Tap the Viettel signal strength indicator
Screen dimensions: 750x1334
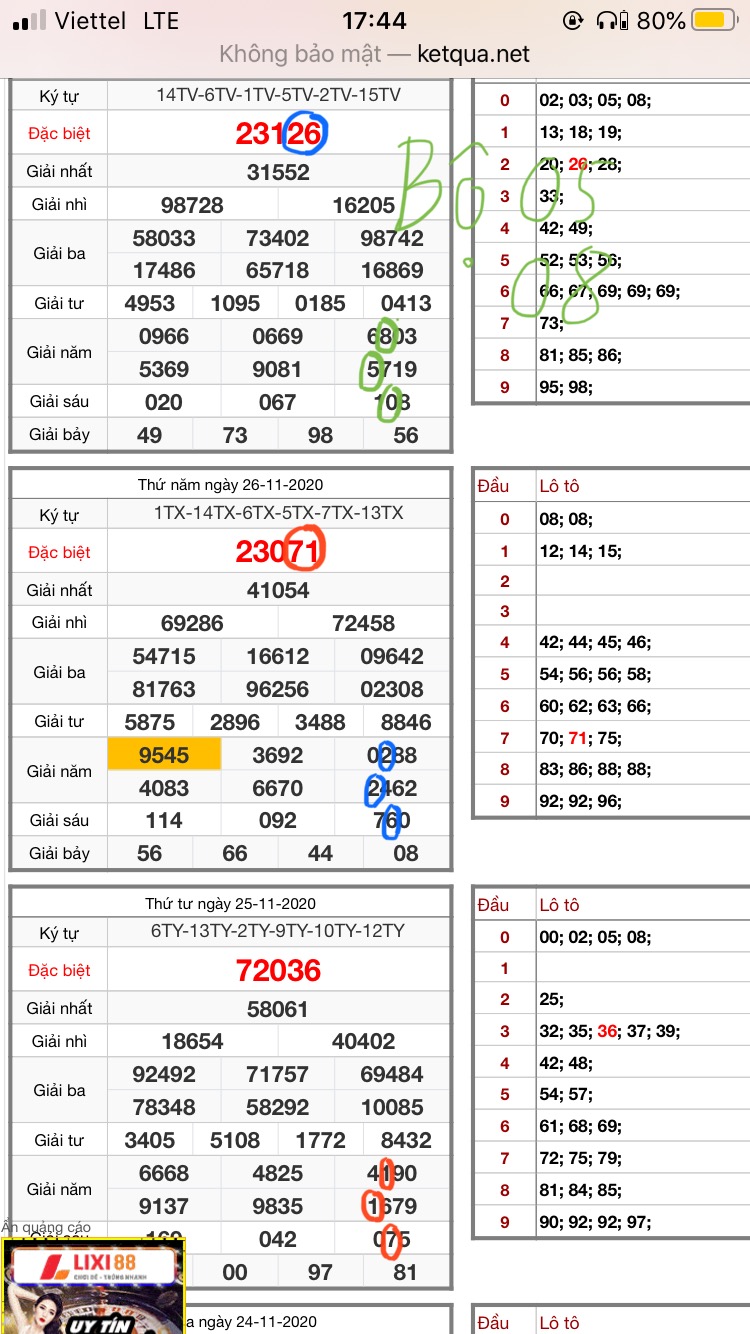pyautogui.click(x=29, y=20)
